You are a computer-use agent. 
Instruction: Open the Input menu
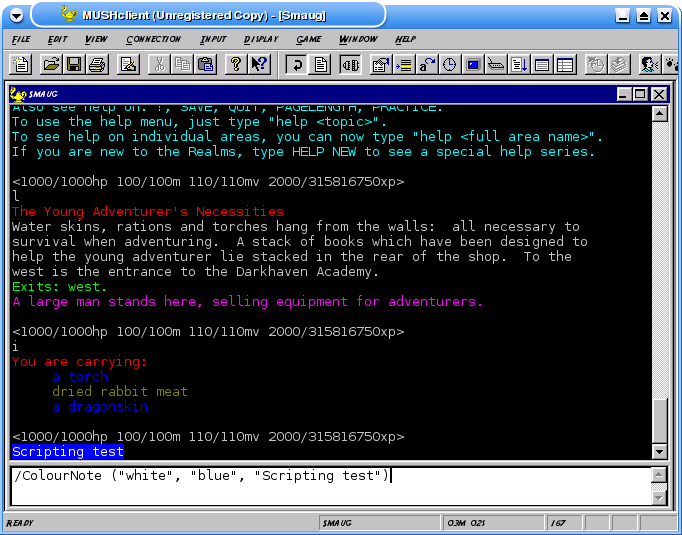pos(213,39)
